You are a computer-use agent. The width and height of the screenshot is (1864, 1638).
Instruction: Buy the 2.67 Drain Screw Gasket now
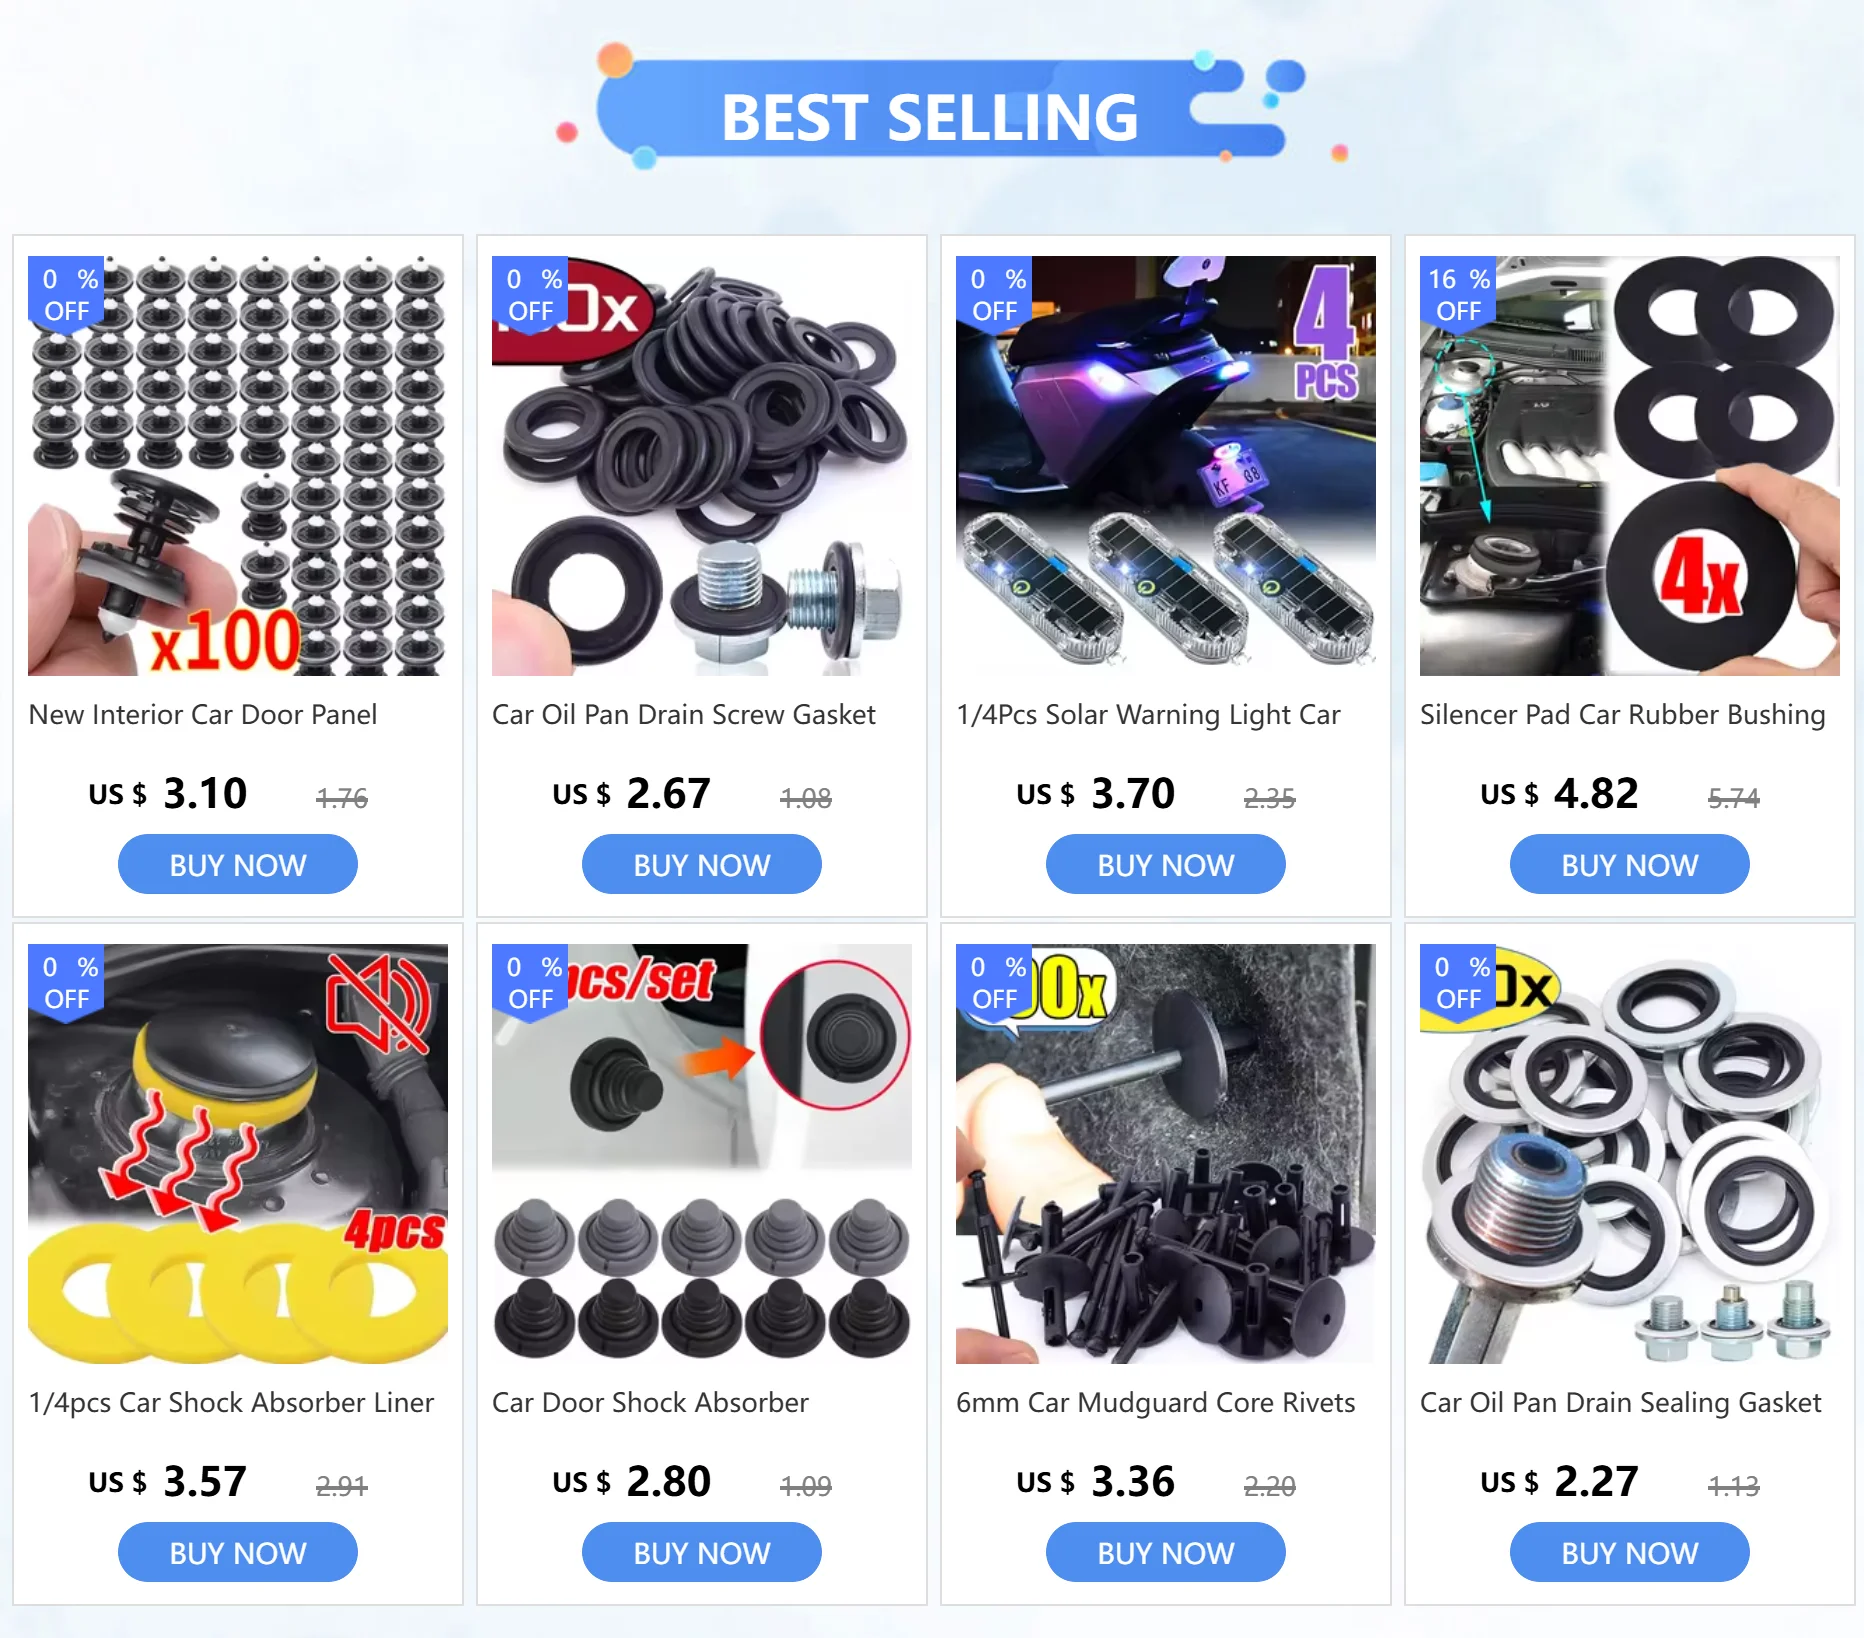(x=702, y=865)
